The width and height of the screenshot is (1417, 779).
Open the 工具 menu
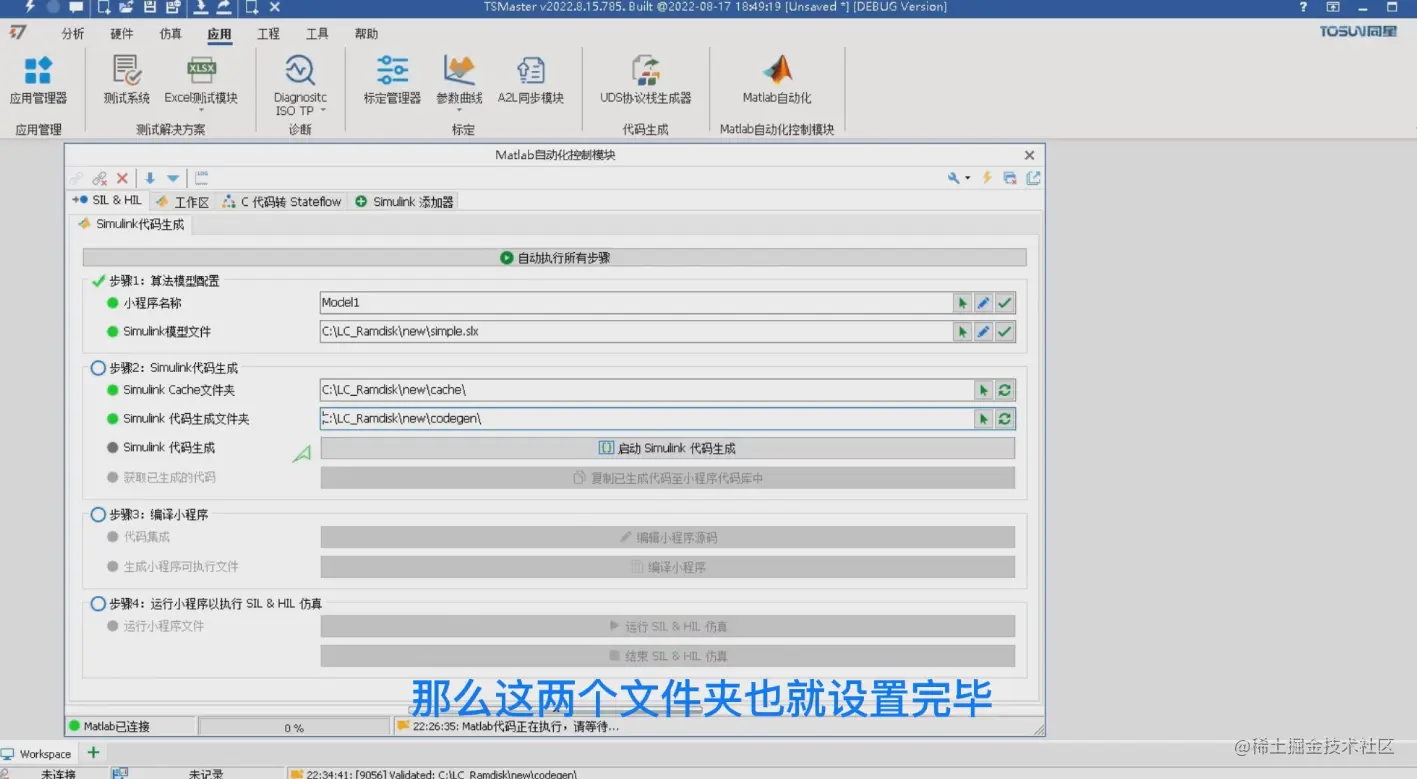(317, 34)
